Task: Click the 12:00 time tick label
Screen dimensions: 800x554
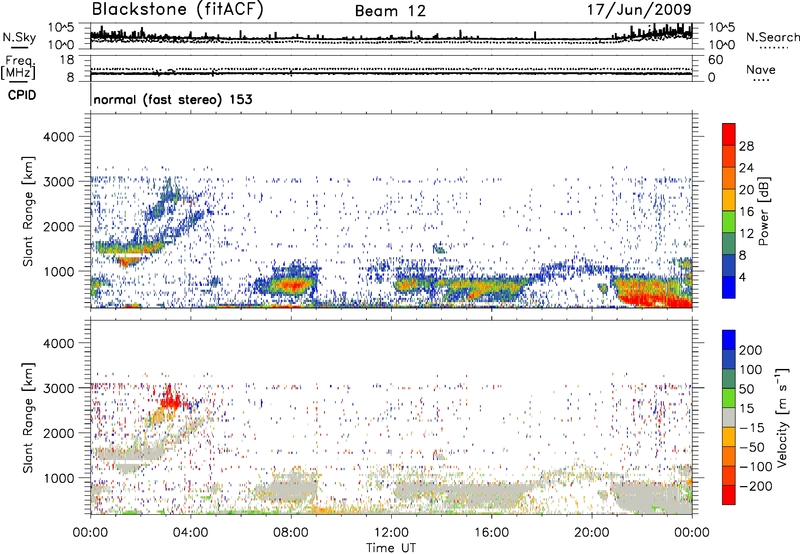Action: click(x=391, y=533)
